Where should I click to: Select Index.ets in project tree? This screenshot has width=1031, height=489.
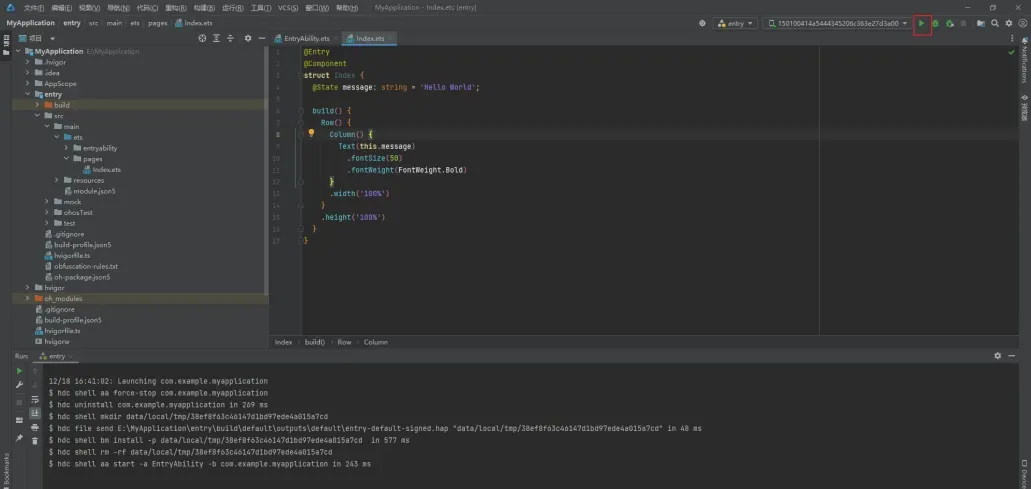click(102, 170)
